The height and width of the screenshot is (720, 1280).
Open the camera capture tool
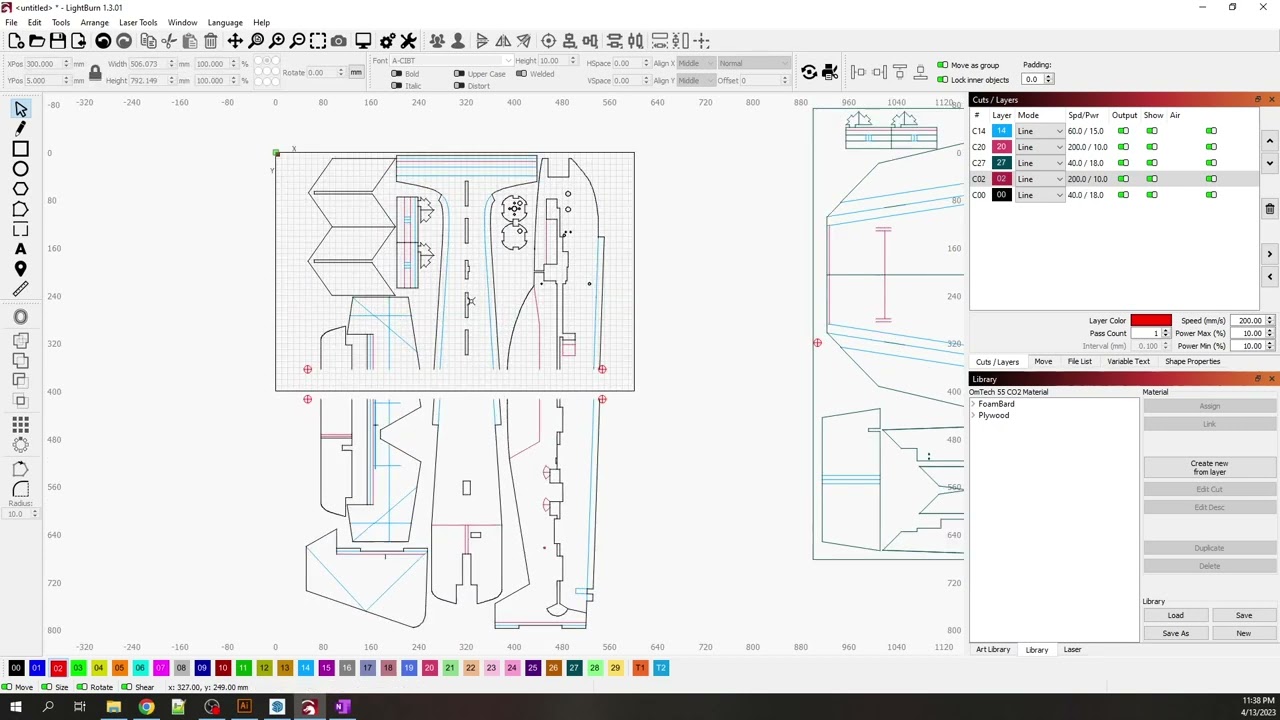339,41
